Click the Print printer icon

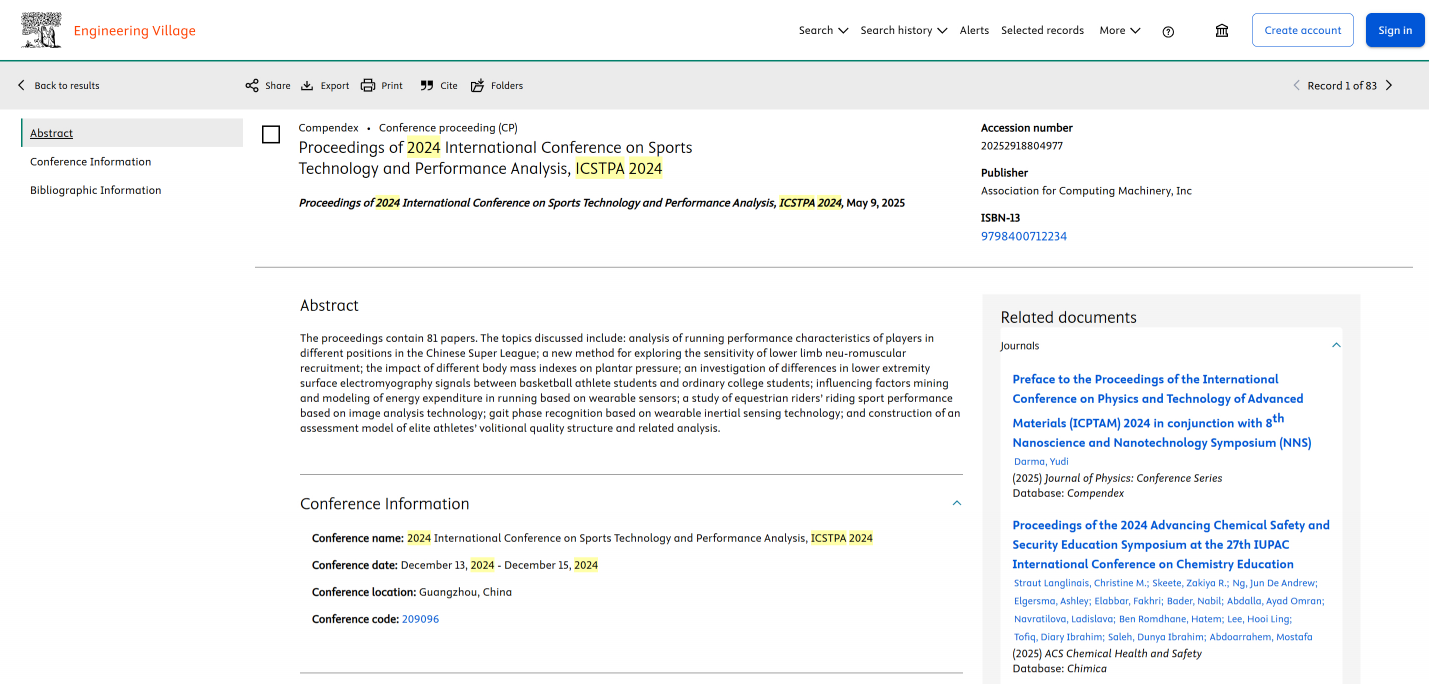tap(368, 86)
